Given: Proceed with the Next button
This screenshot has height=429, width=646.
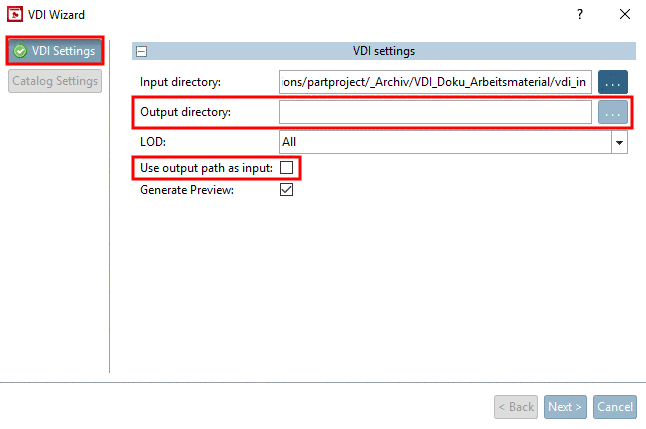Looking at the screenshot, I should coord(565,407).
